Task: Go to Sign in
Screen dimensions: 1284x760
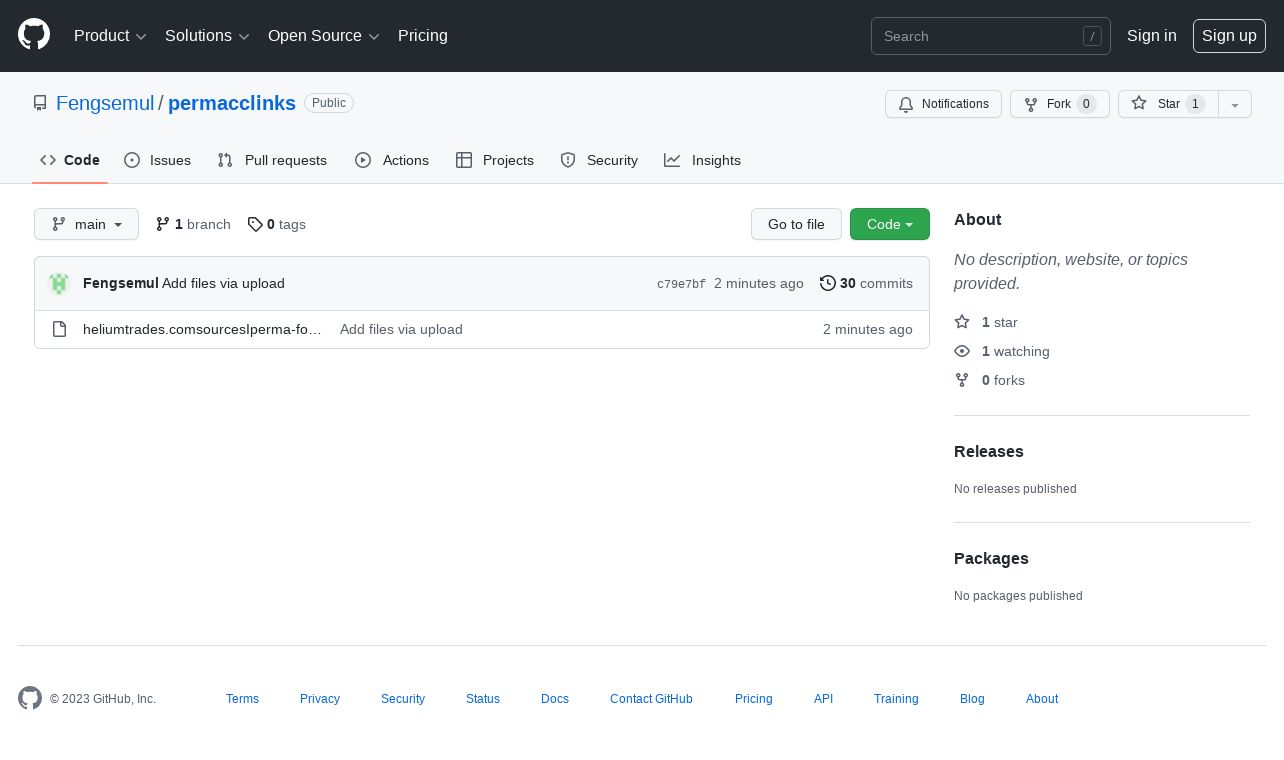Action: coord(1152,36)
